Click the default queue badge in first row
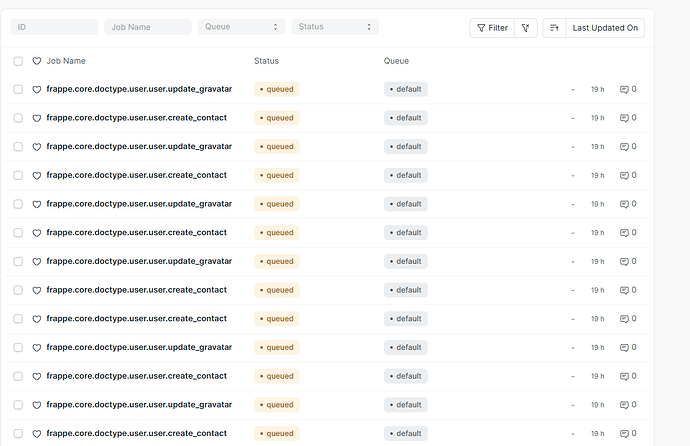690x446 pixels. coord(406,89)
